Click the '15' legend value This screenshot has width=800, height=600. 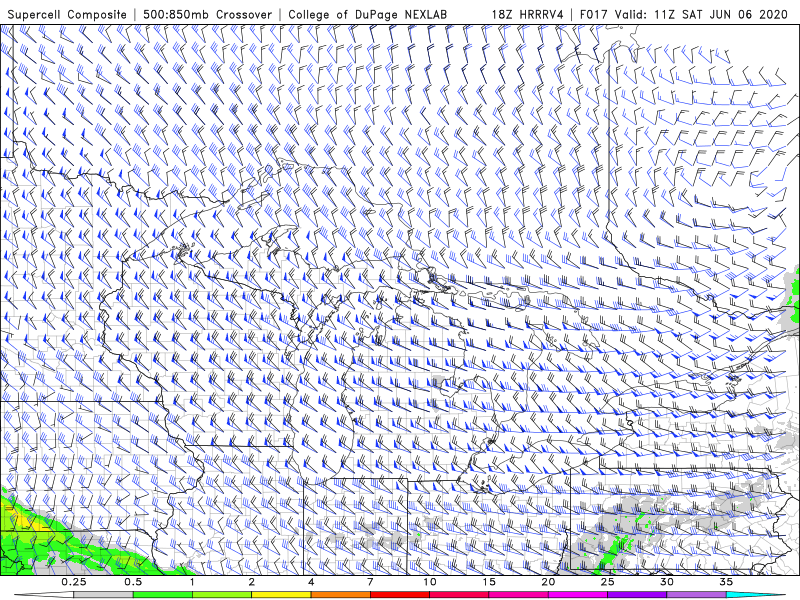coord(489,582)
